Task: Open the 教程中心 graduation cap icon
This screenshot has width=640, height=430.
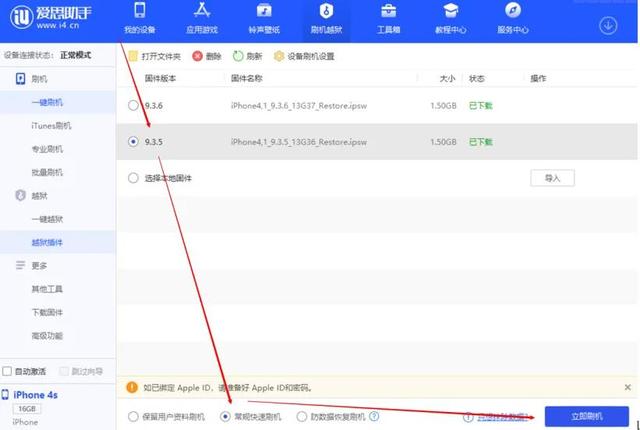Action: 451,11
